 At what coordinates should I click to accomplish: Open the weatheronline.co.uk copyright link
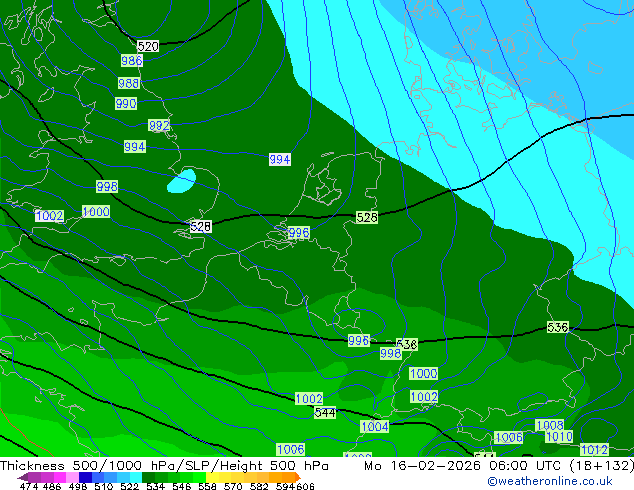tap(549, 481)
